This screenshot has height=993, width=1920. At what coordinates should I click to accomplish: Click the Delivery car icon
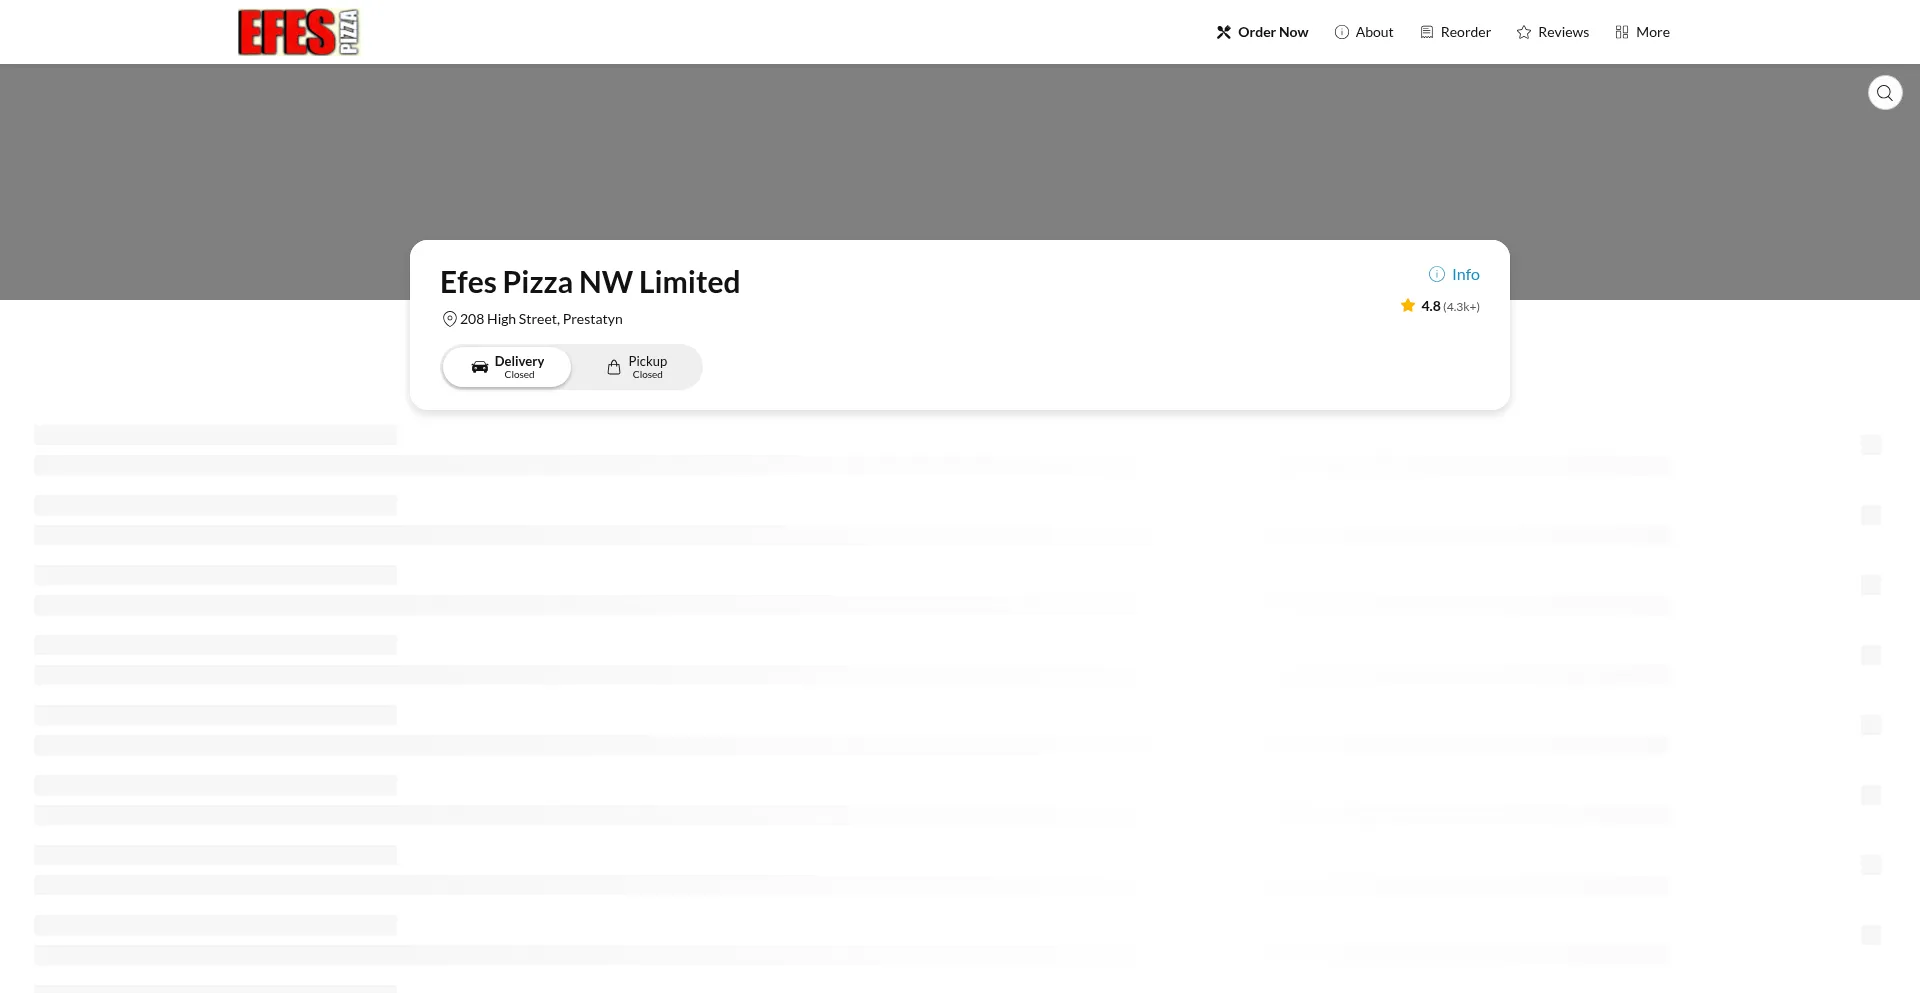click(x=480, y=367)
